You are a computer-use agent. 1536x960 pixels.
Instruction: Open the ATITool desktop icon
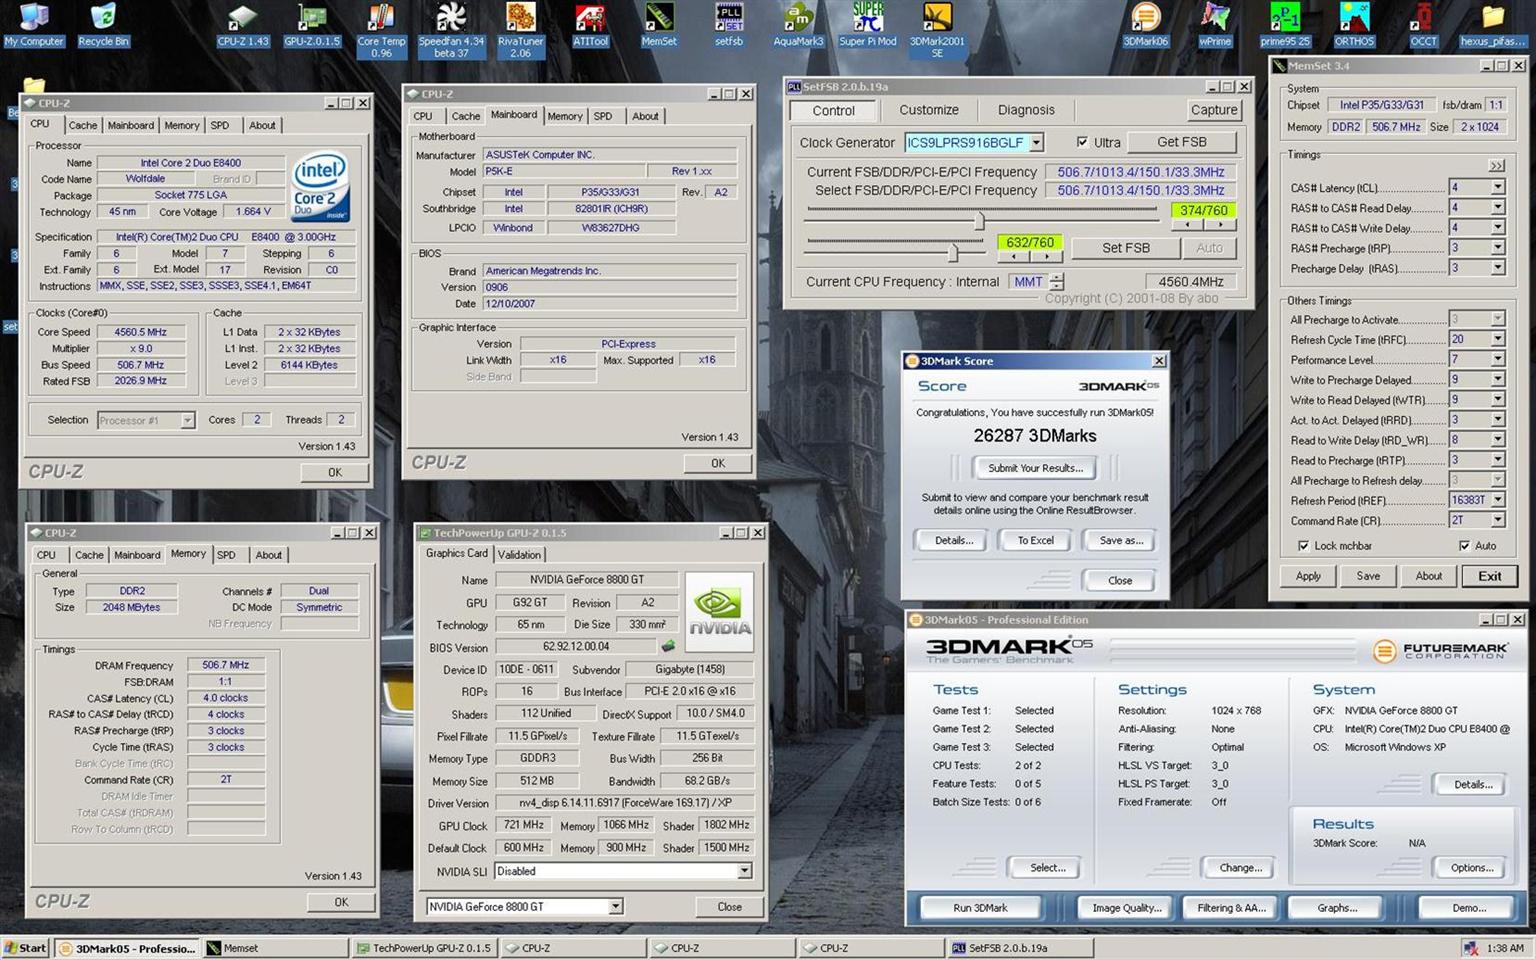tap(590, 25)
